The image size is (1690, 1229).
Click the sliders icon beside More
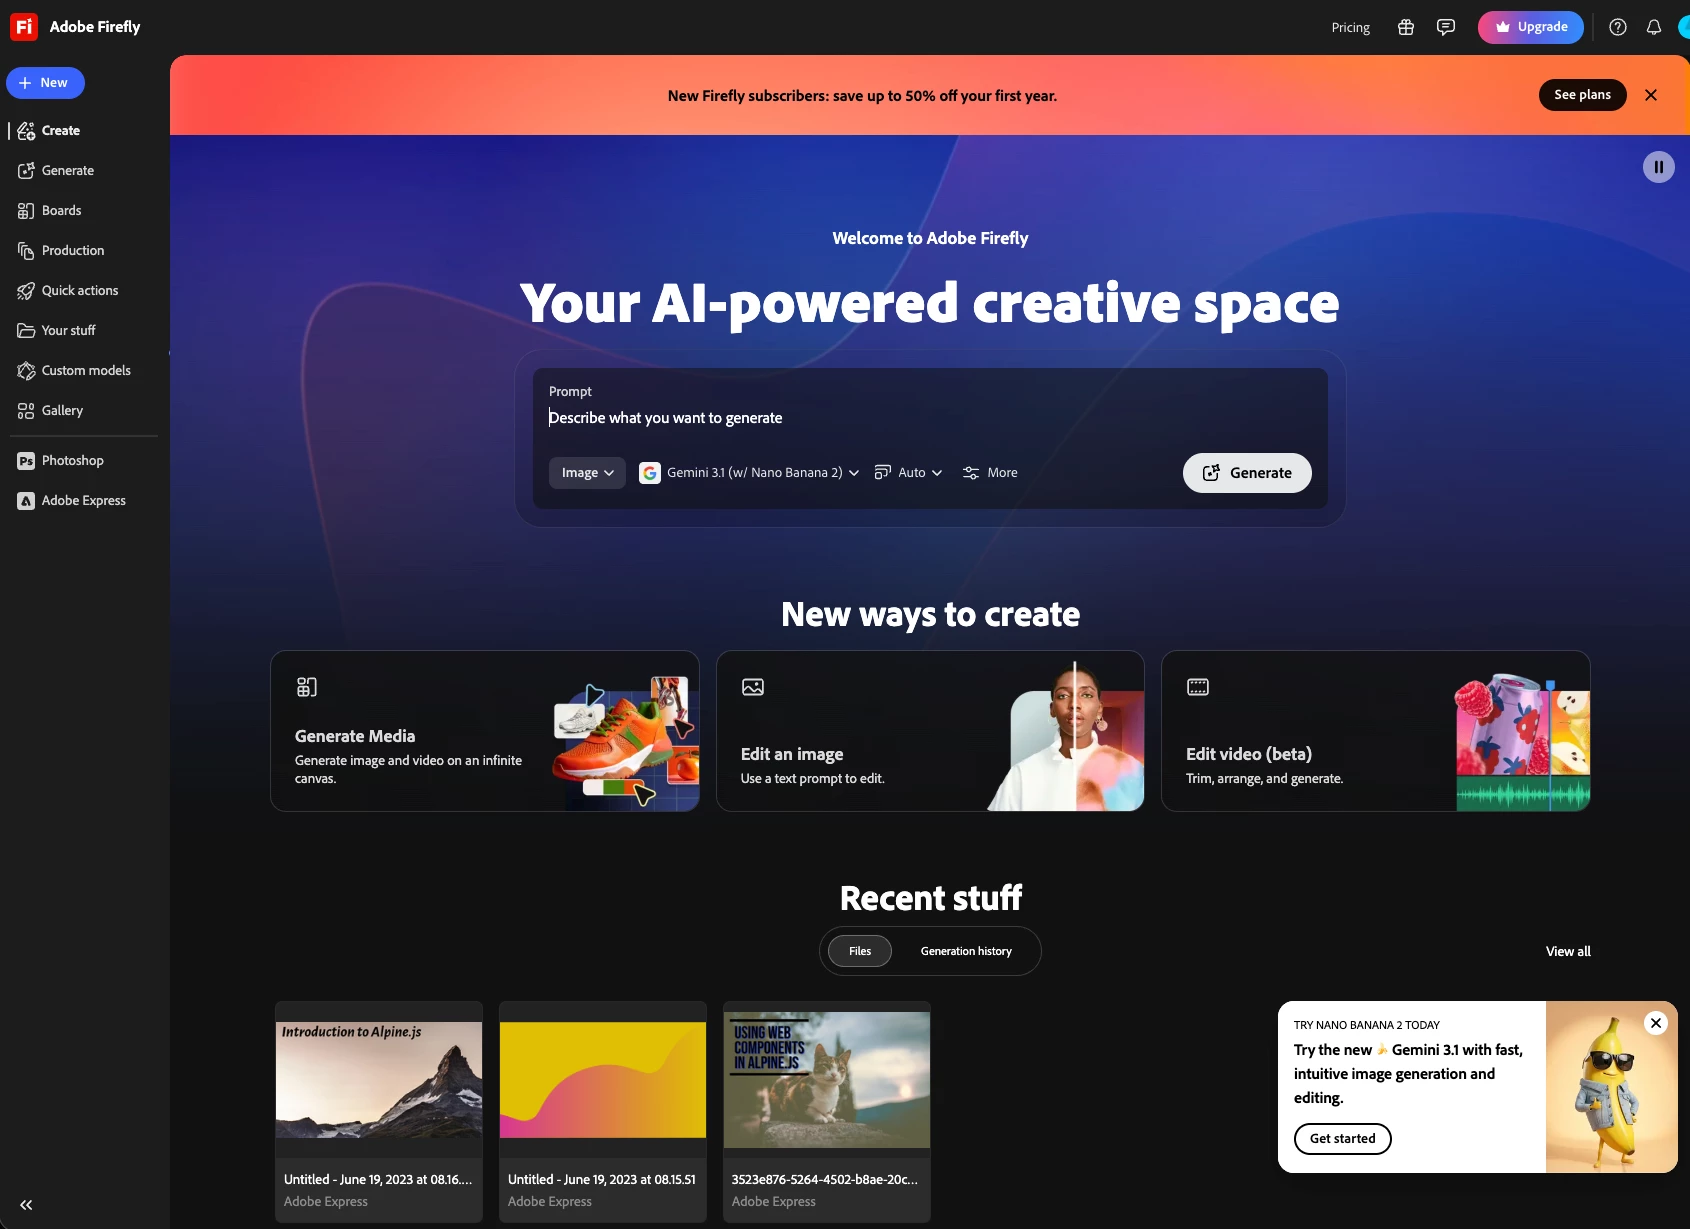(x=971, y=473)
